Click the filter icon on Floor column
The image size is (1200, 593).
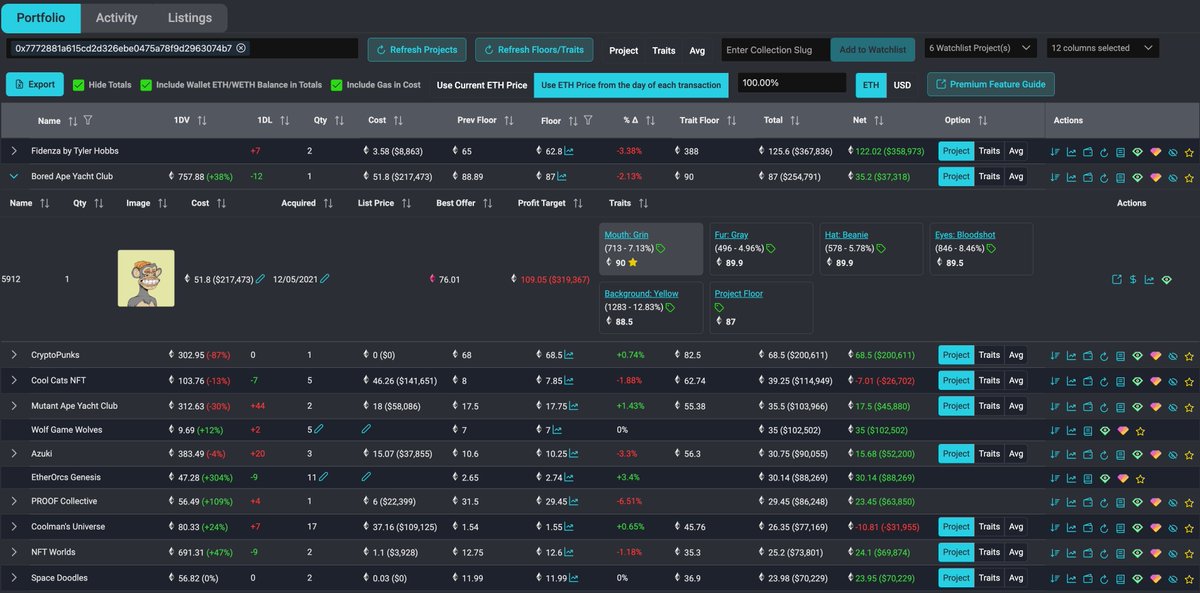589,121
